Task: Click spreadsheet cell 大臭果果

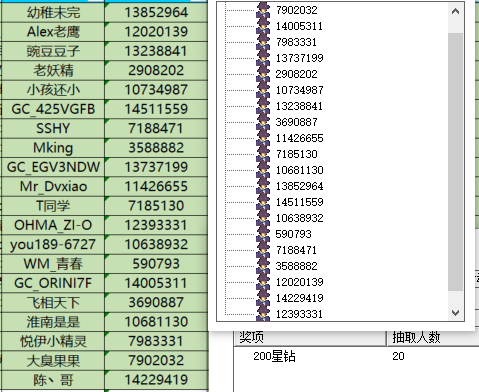Action: (x=53, y=361)
